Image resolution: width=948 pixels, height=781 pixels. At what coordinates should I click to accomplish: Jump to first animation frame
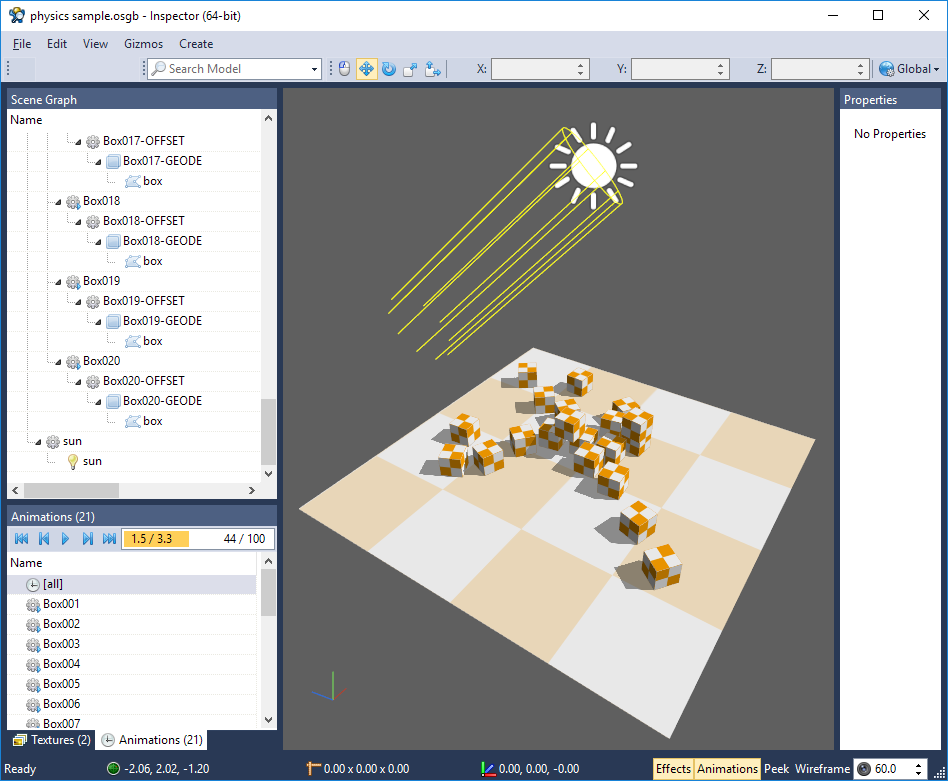pyautogui.click(x=21, y=539)
